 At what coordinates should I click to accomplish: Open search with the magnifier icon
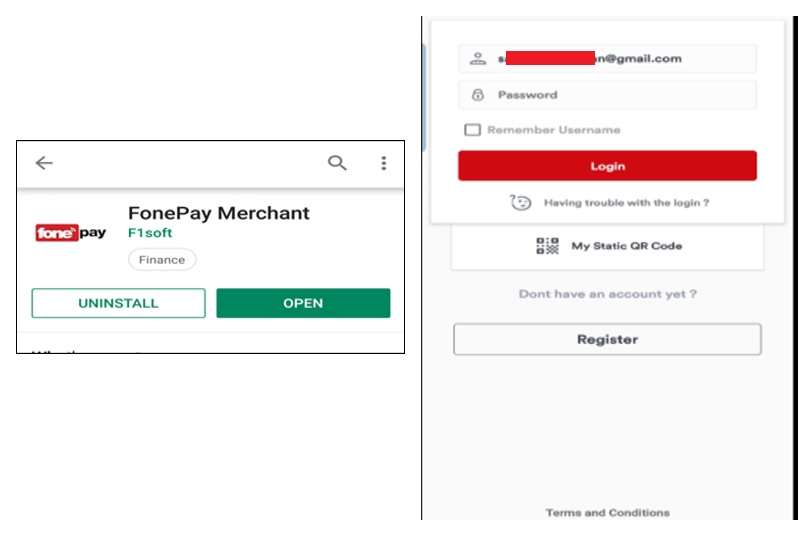pyautogui.click(x=338, y=163)
